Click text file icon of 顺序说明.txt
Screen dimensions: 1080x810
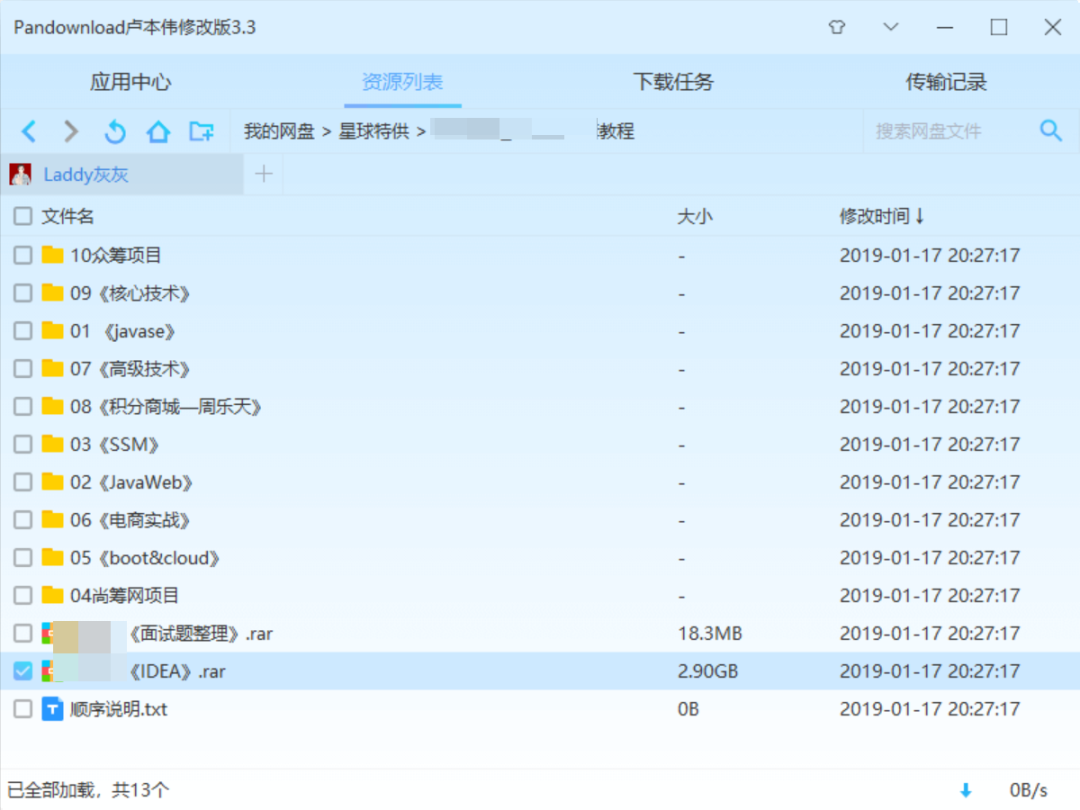coord(52,709)
